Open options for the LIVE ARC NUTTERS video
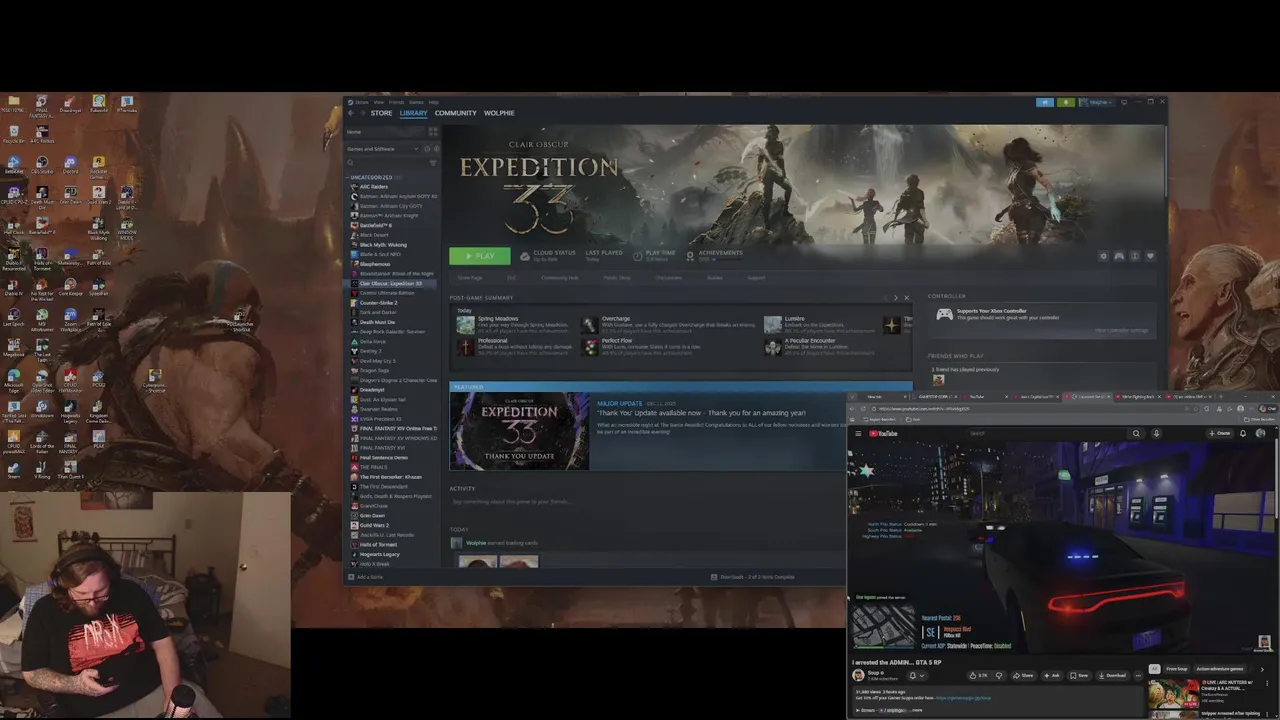Screen dimensions: 1280x720 pos(1267,683)
